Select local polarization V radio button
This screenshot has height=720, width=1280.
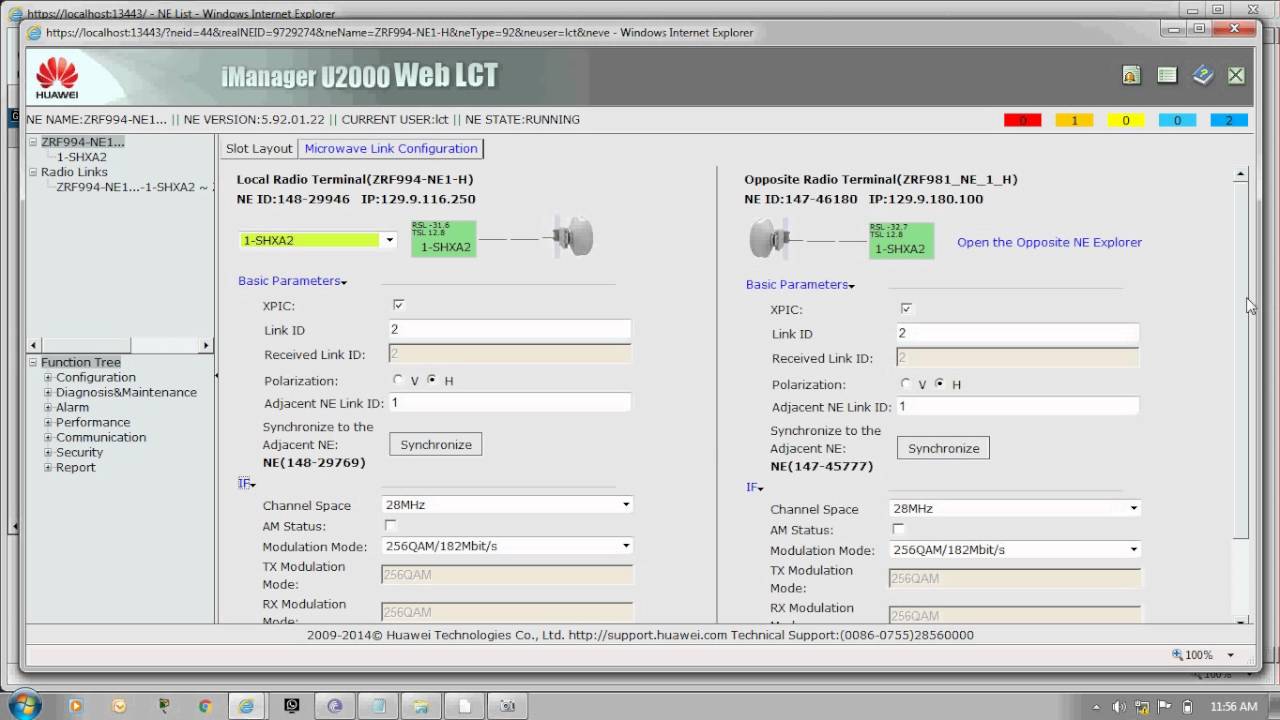[398, 380]
